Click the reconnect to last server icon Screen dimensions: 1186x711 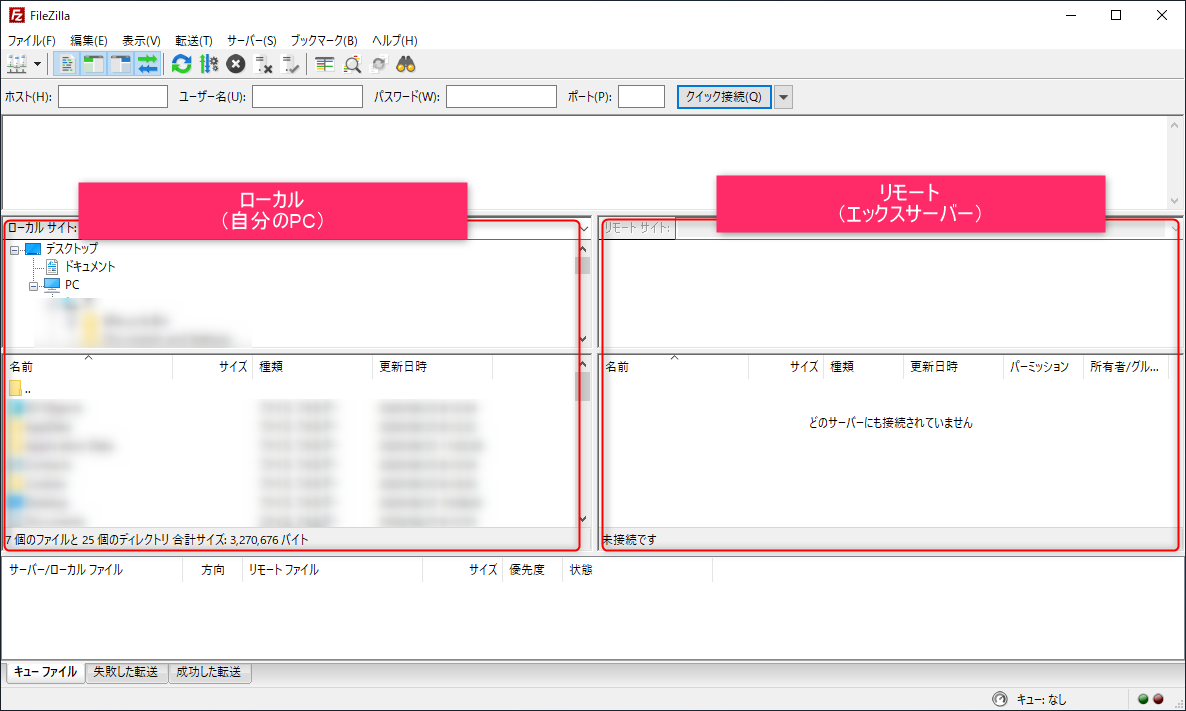(x=290, y=64)
